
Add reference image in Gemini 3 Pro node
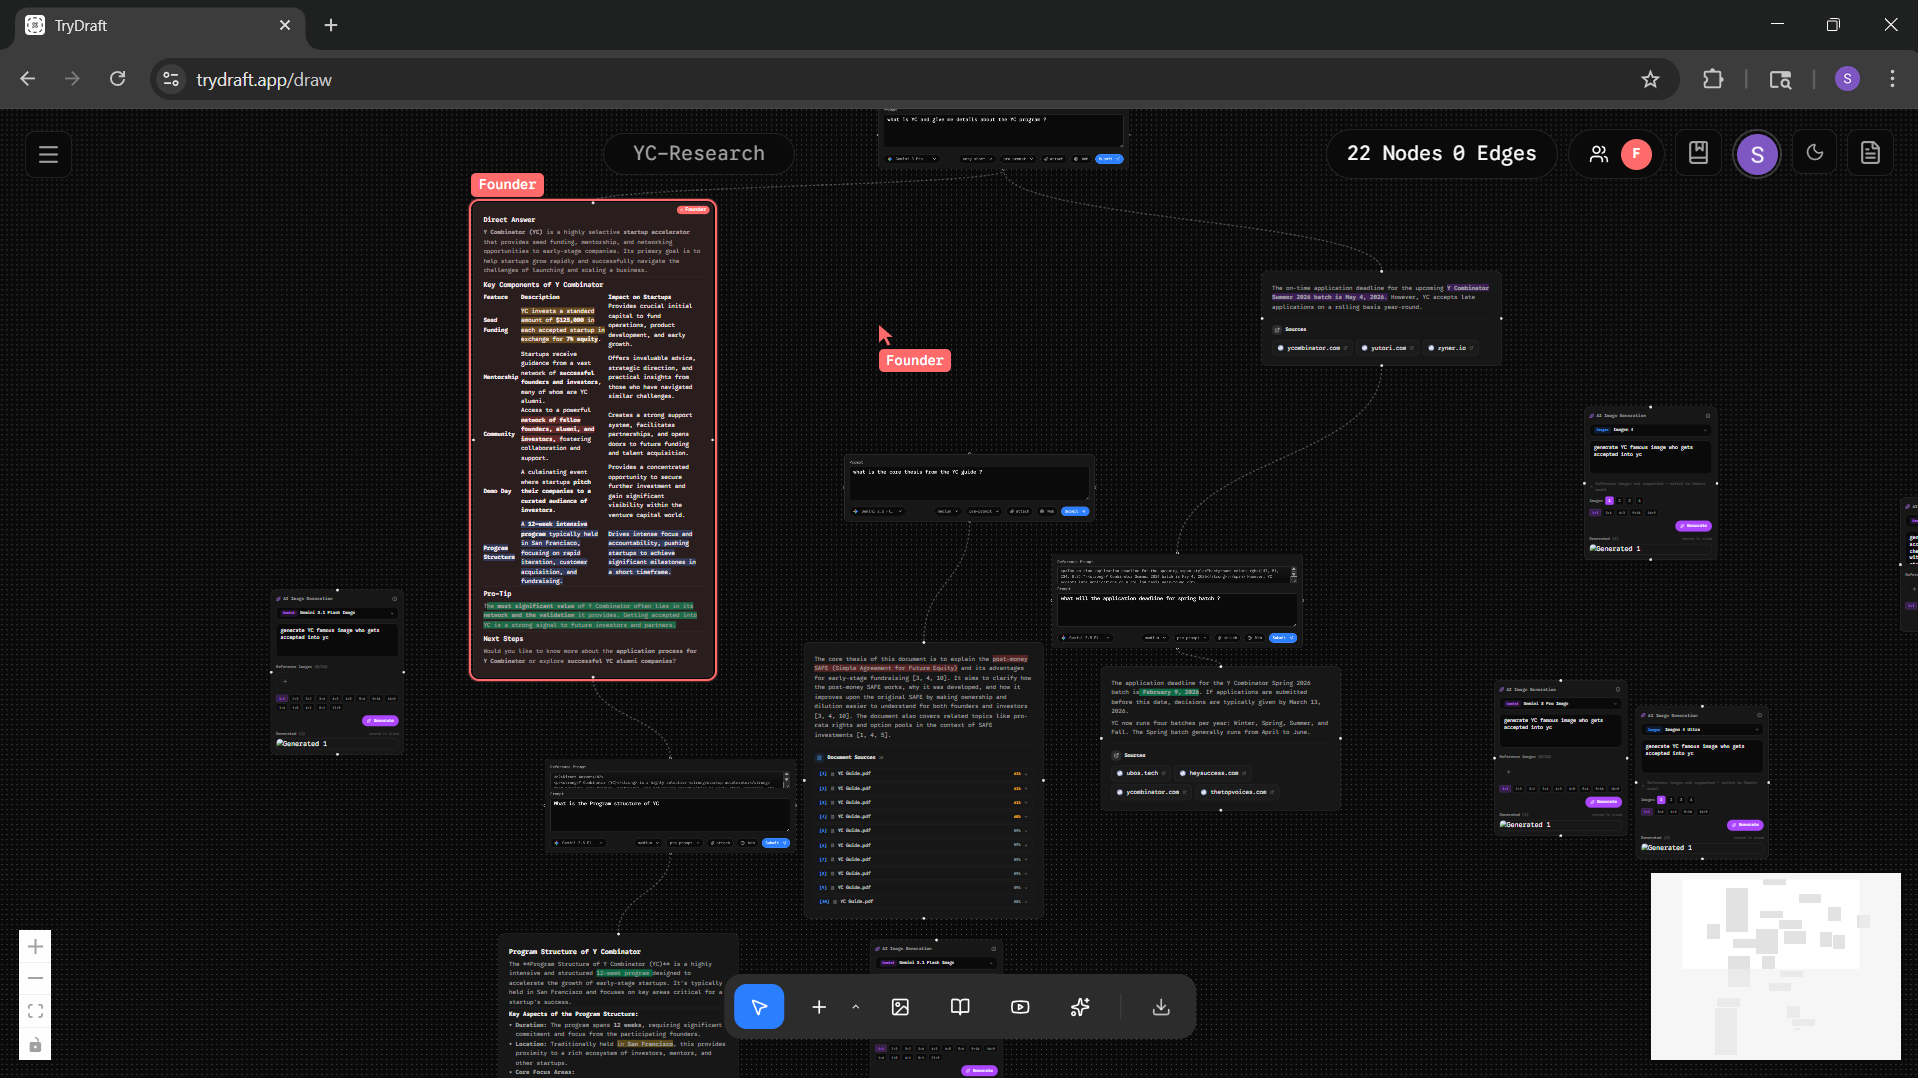[x=1509, y=772]
